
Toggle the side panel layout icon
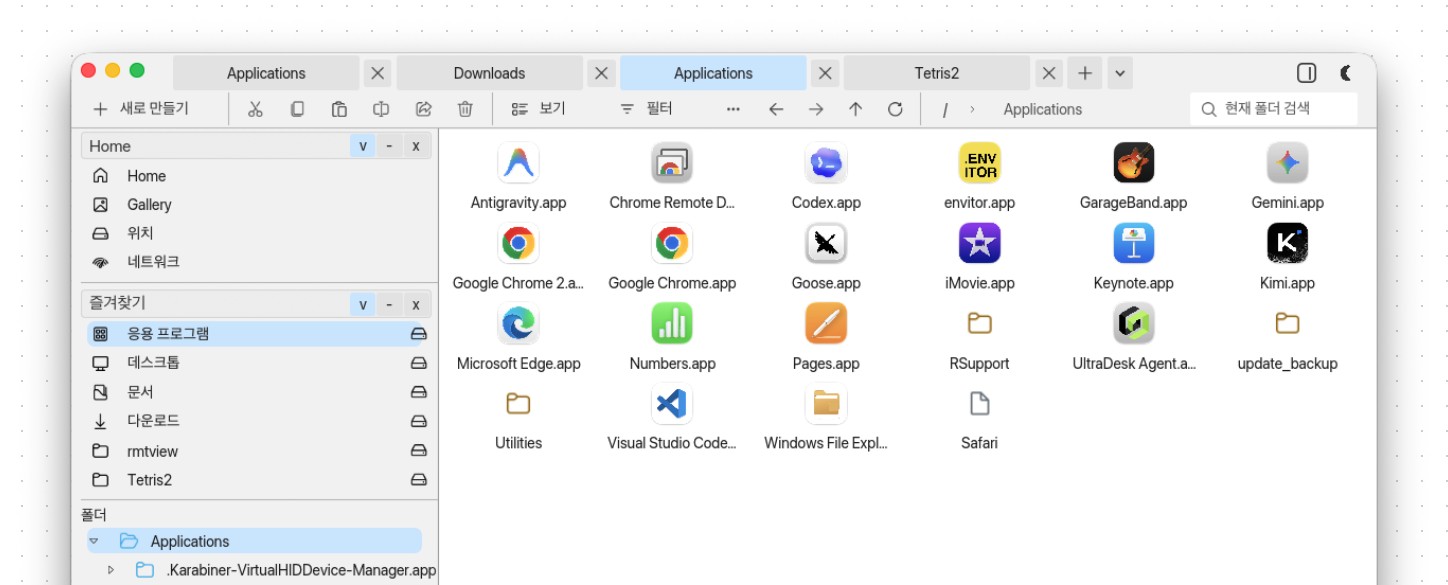tap(1306, 73)
